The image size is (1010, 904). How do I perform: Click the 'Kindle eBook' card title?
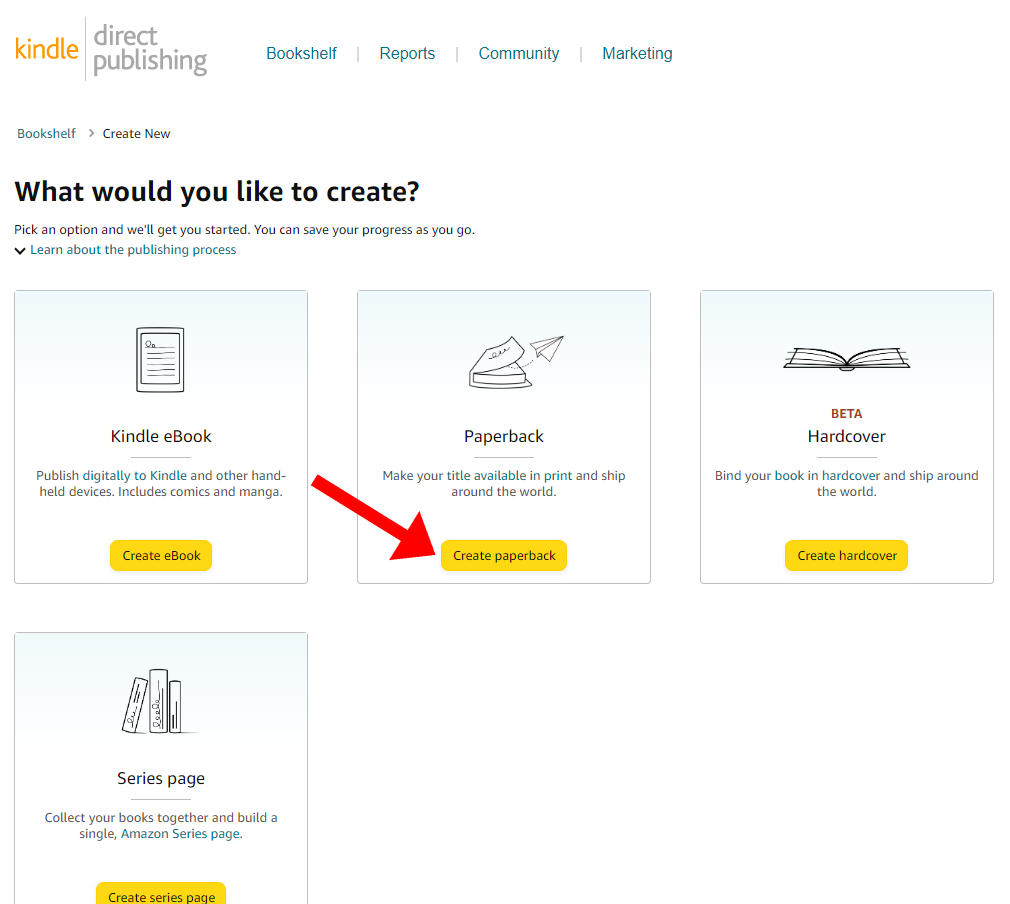pyautogui.click(x=161, y=436)
